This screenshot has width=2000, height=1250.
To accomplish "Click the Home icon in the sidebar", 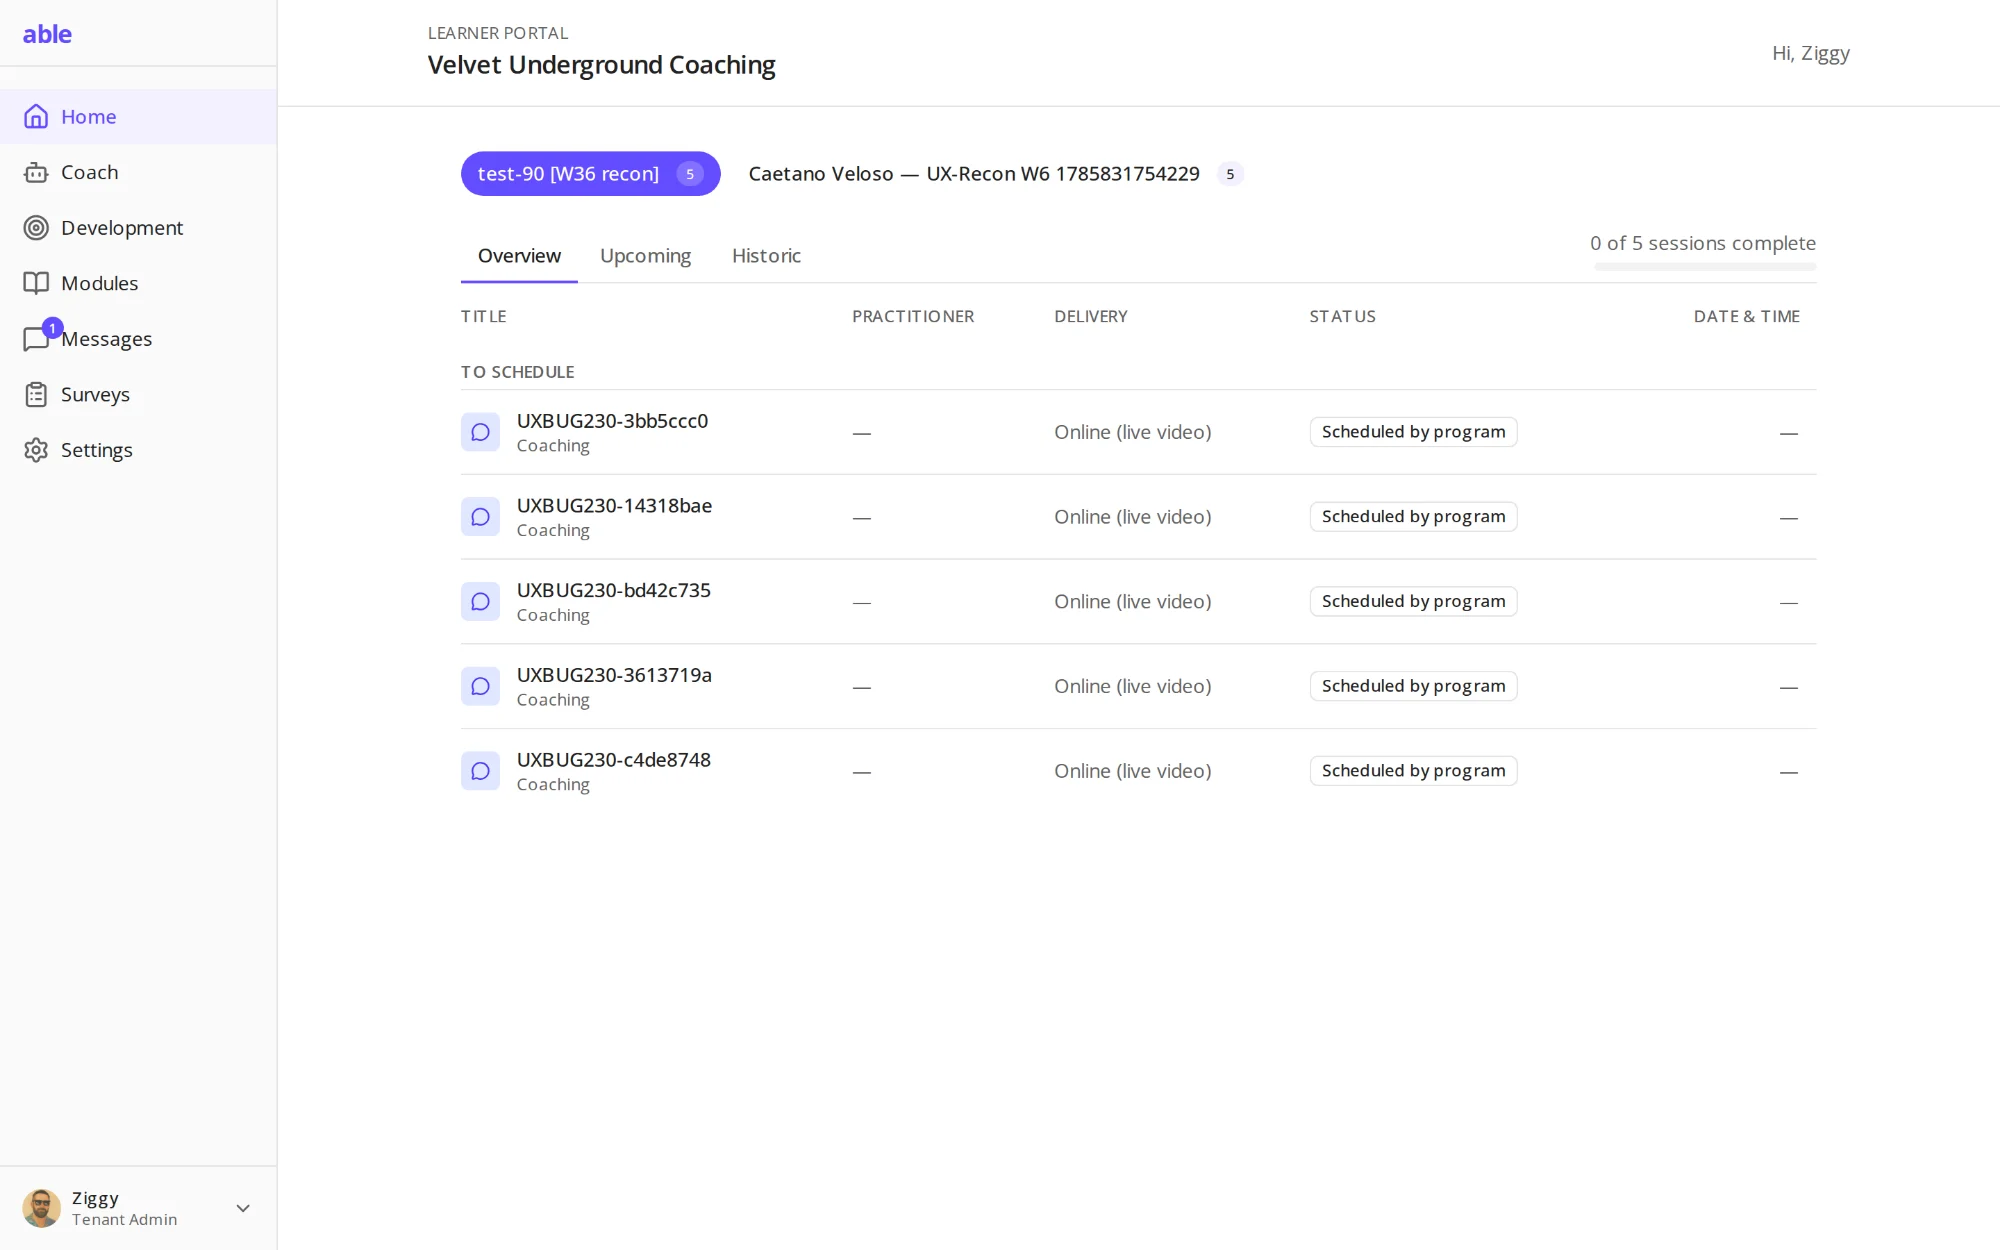I will (x=36, y=117).
